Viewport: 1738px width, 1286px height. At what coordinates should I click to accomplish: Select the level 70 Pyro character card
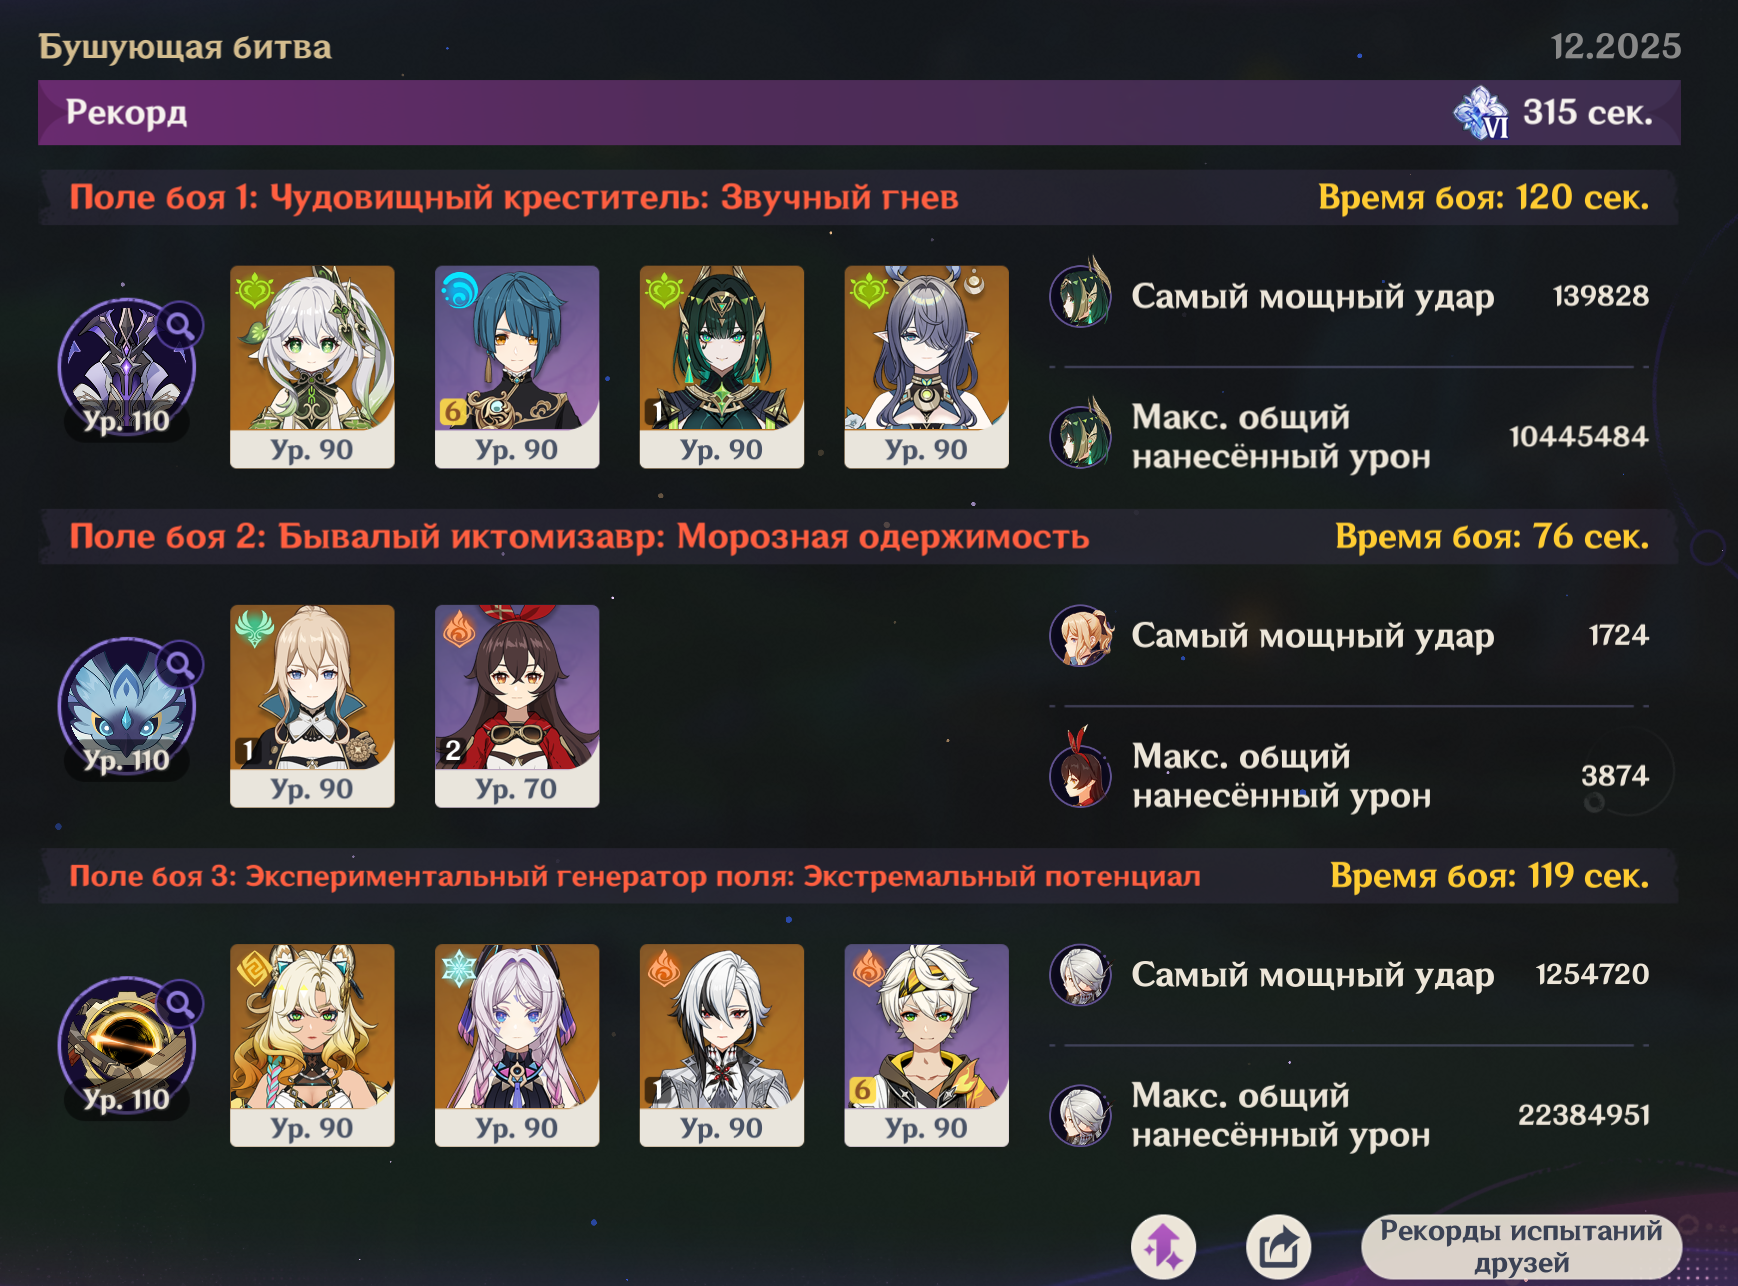[x=517, y=706]
